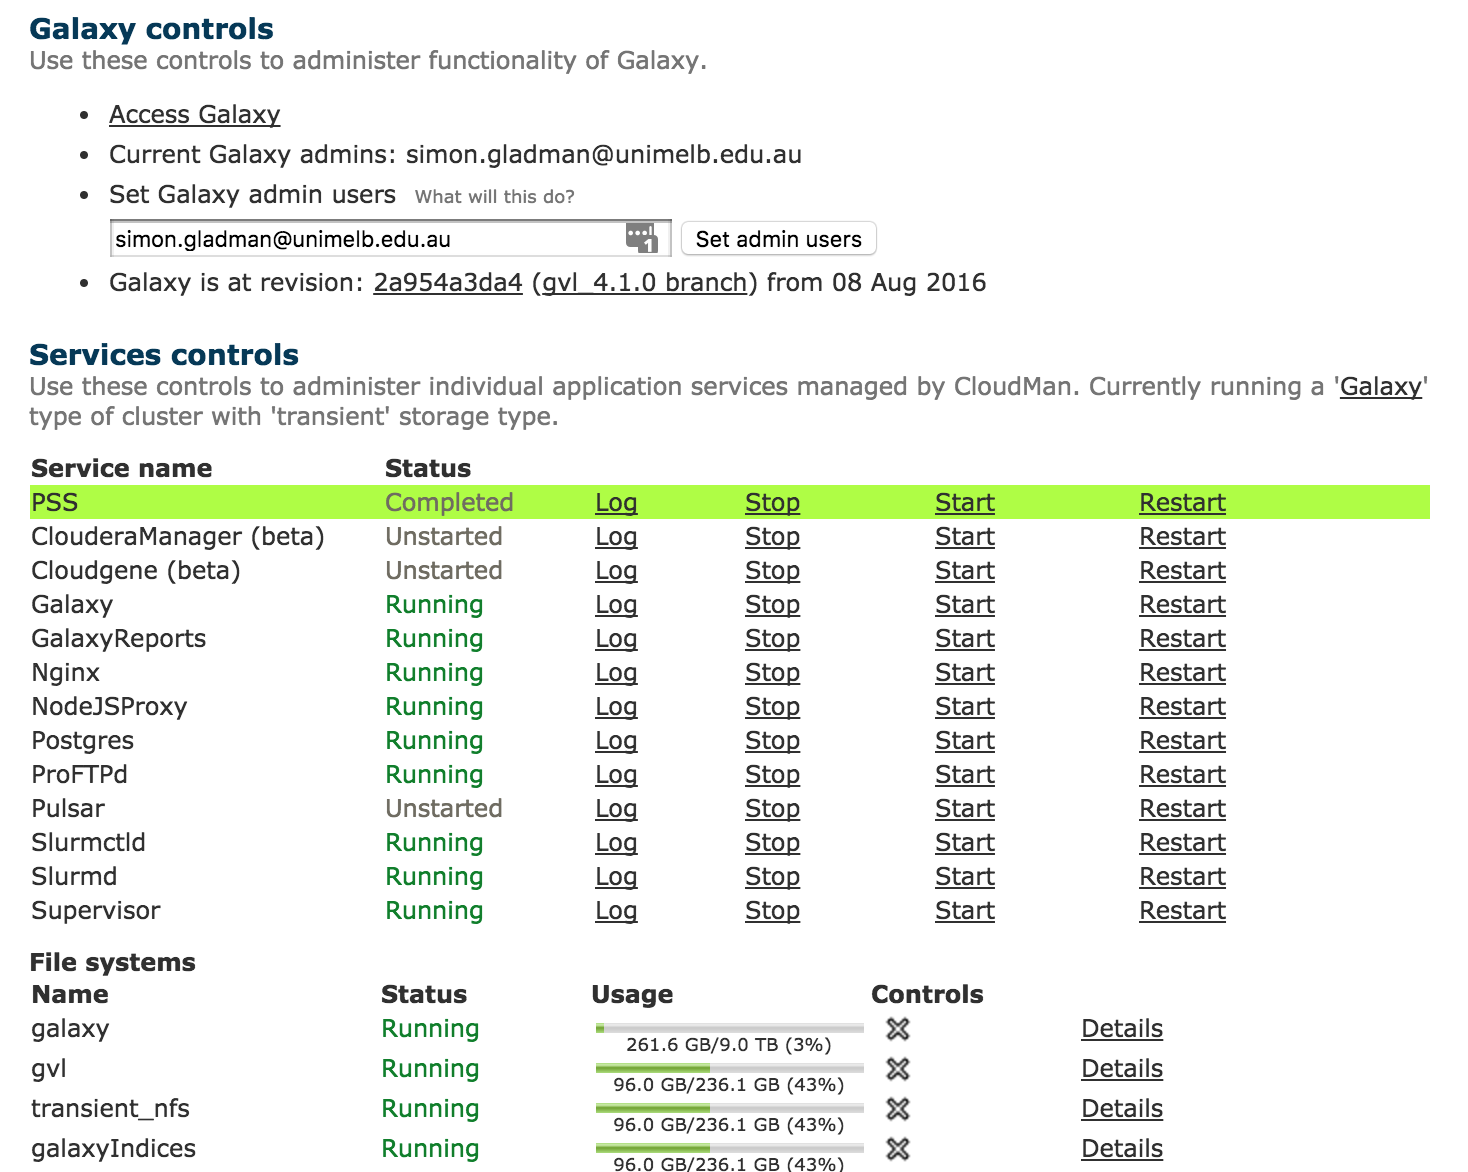The image size is (1468, 1172).
Task: Open the NodeJSProxy log
Action: (x=616, y=707)
